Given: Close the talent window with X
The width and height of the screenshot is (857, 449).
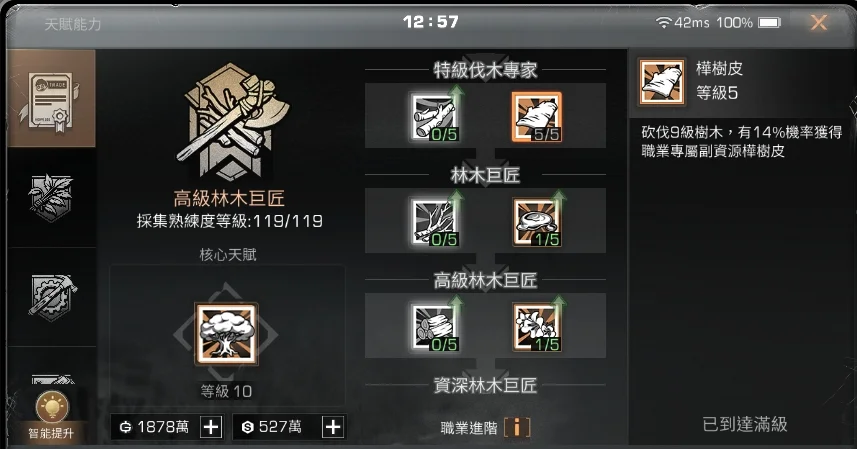Looking at the screenshot, I should point(818,22).
